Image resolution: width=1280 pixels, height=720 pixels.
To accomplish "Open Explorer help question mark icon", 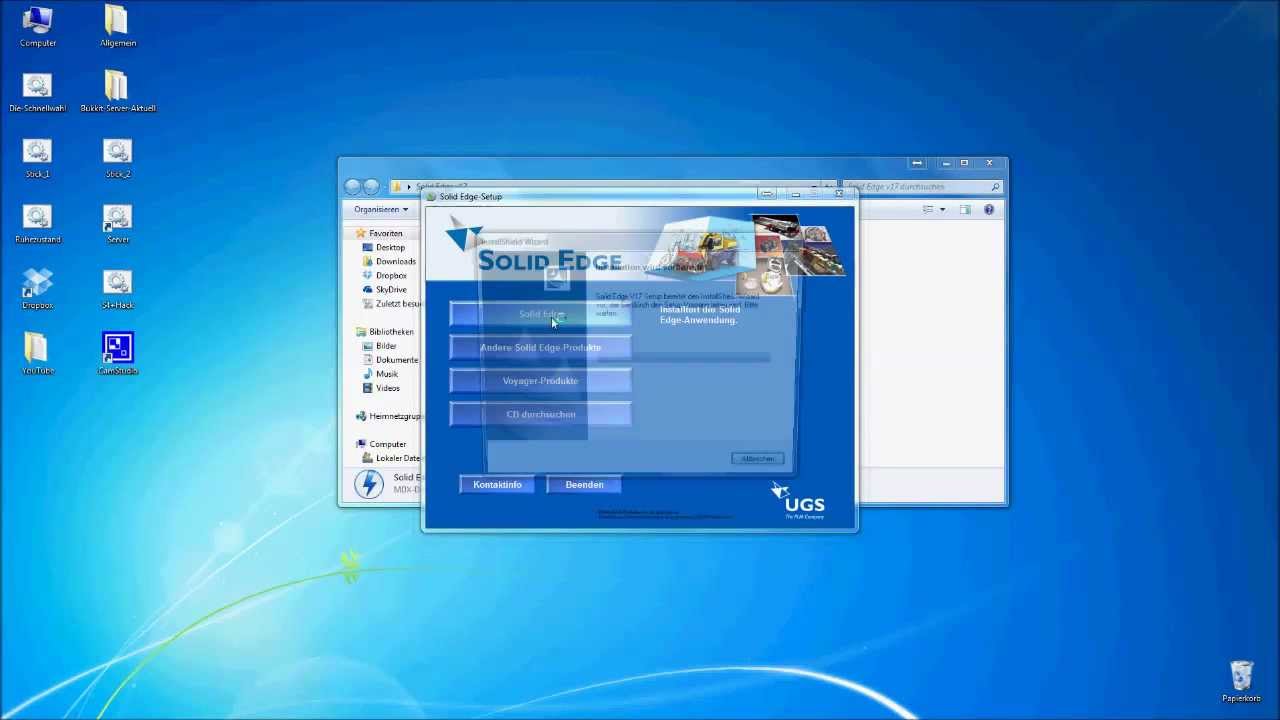I will click(x=989, y=209).
